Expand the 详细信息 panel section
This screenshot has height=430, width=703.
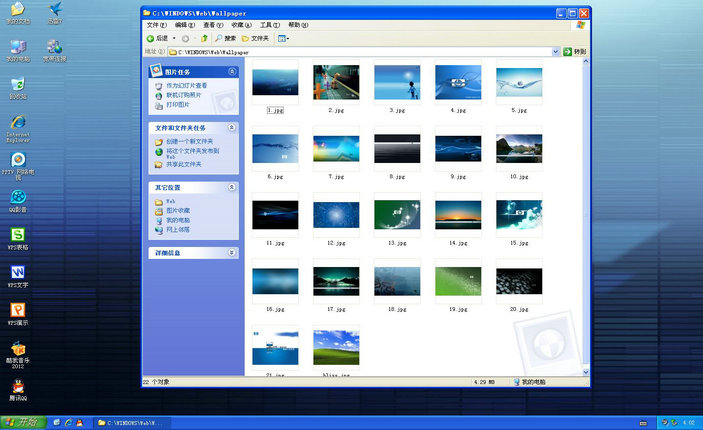[233, 253]
